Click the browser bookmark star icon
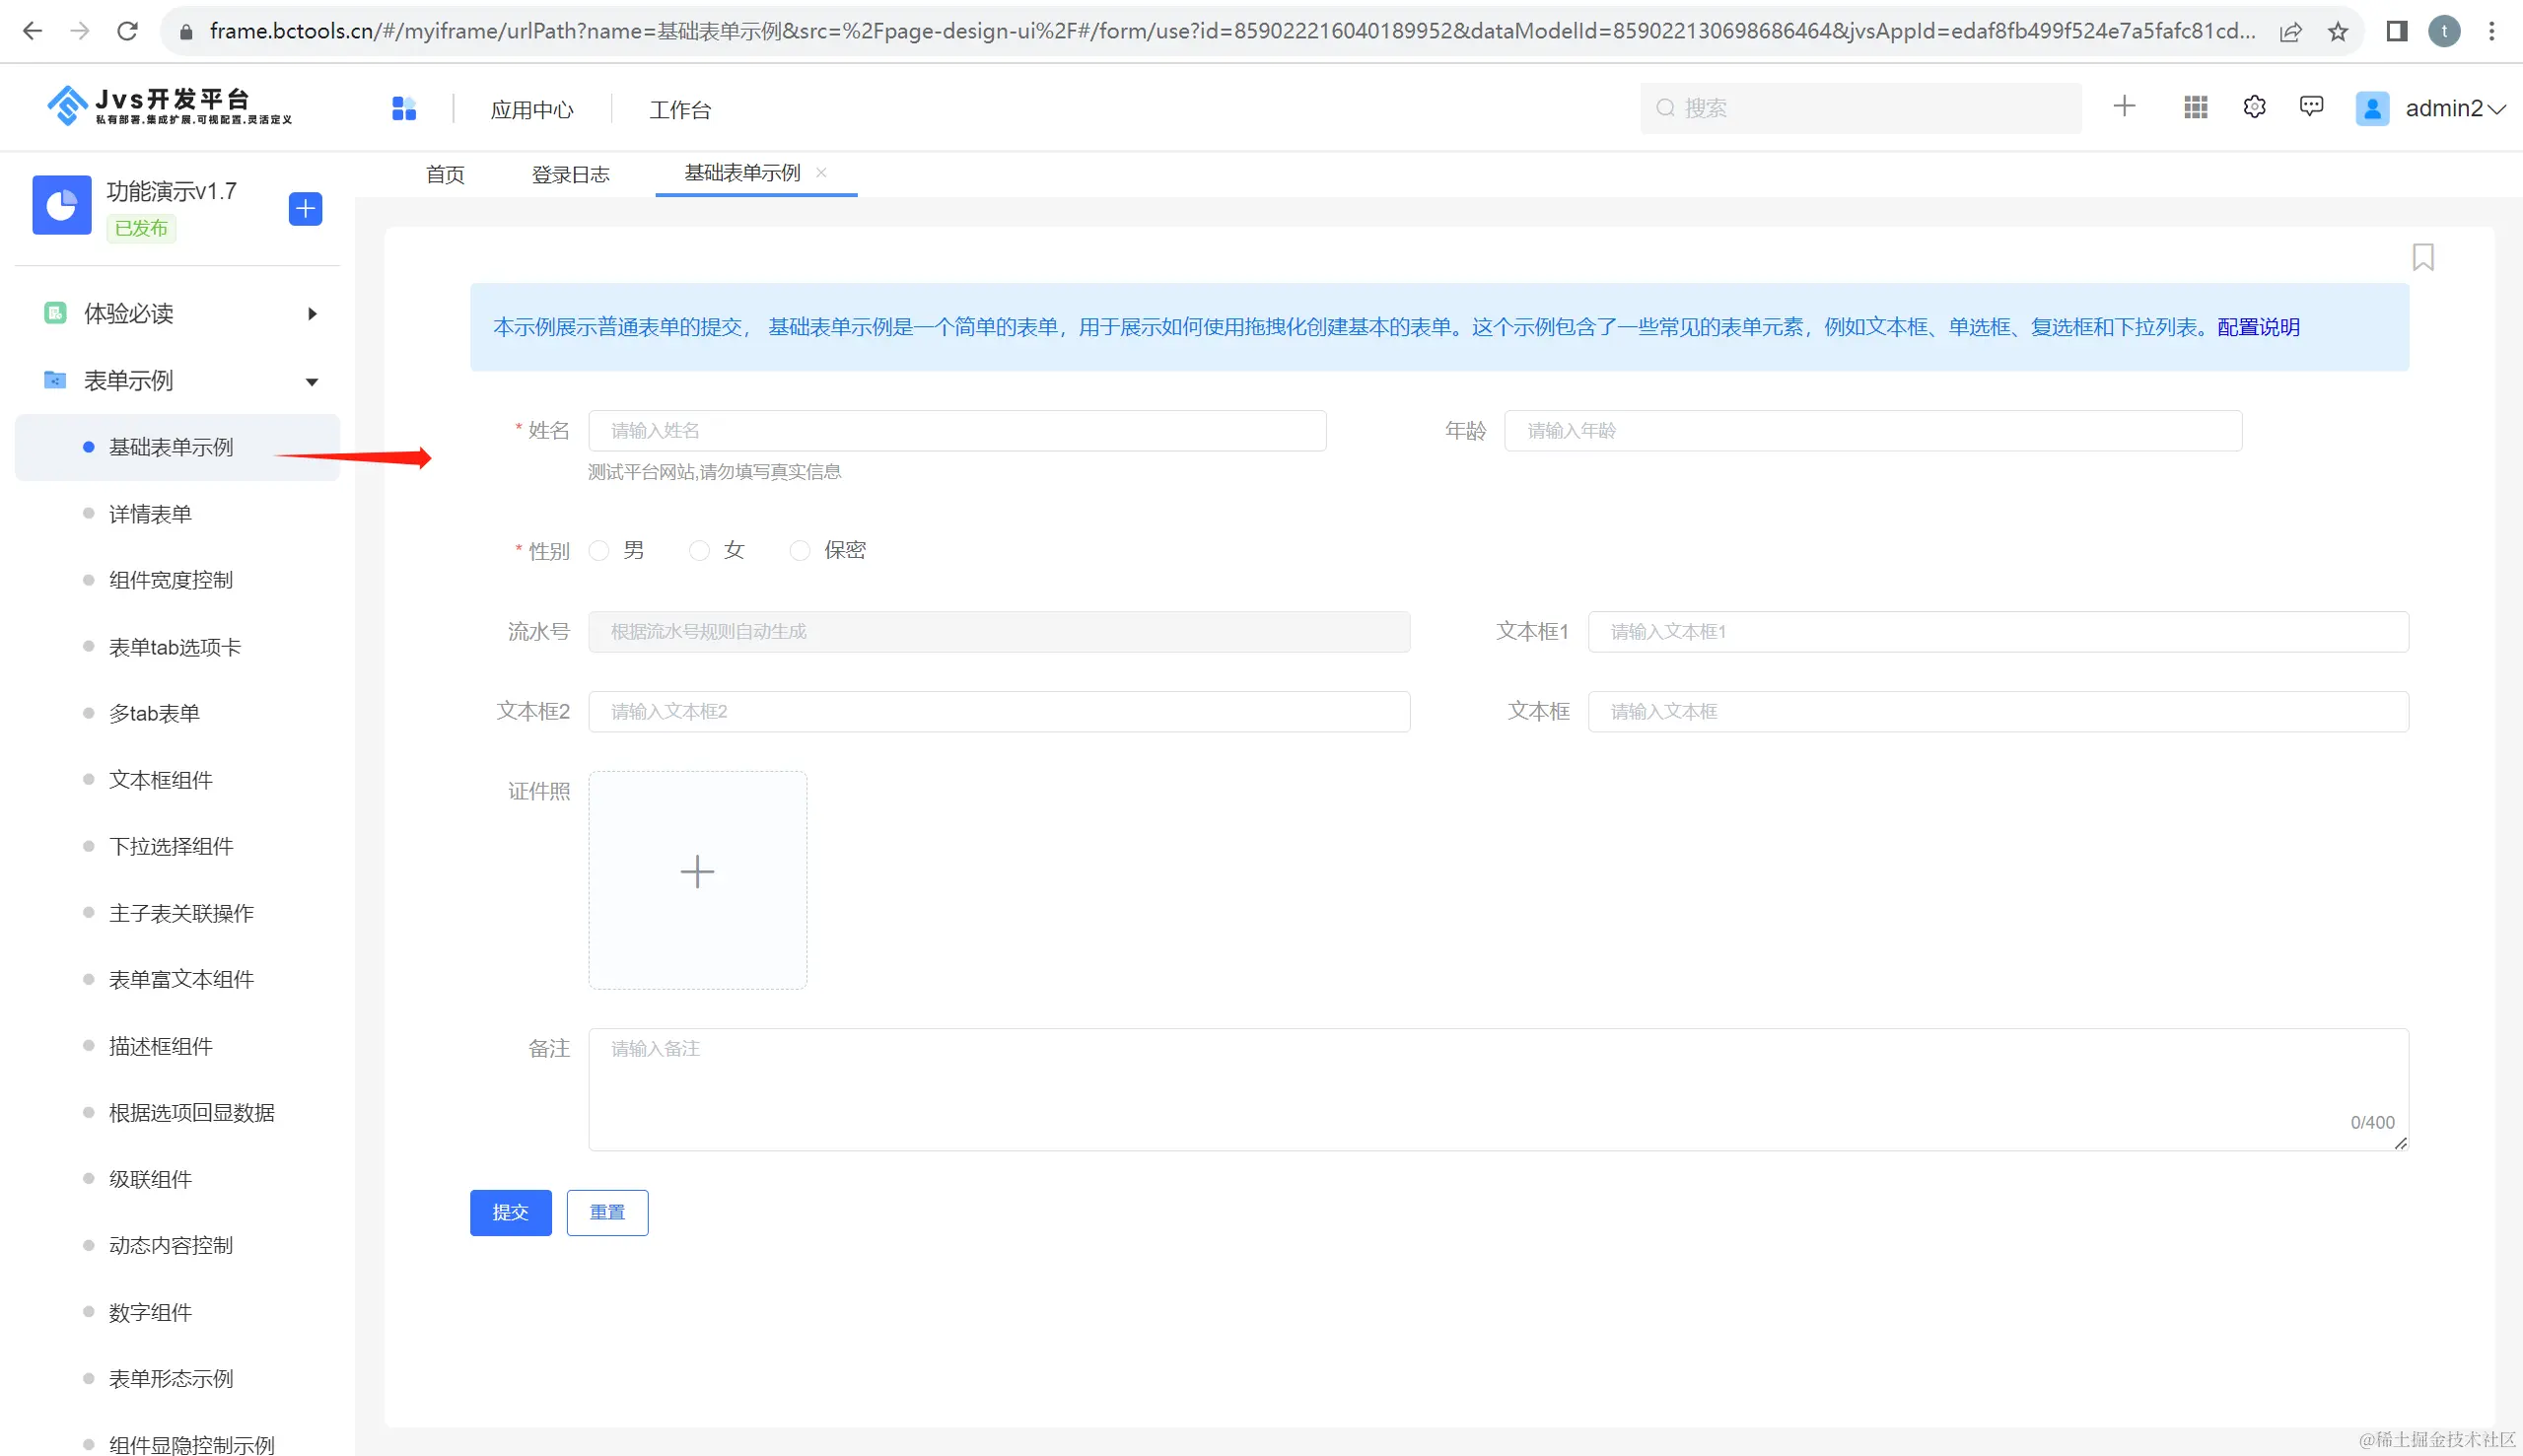The image size is (2523, 1456). click(x=2338, y=31)
